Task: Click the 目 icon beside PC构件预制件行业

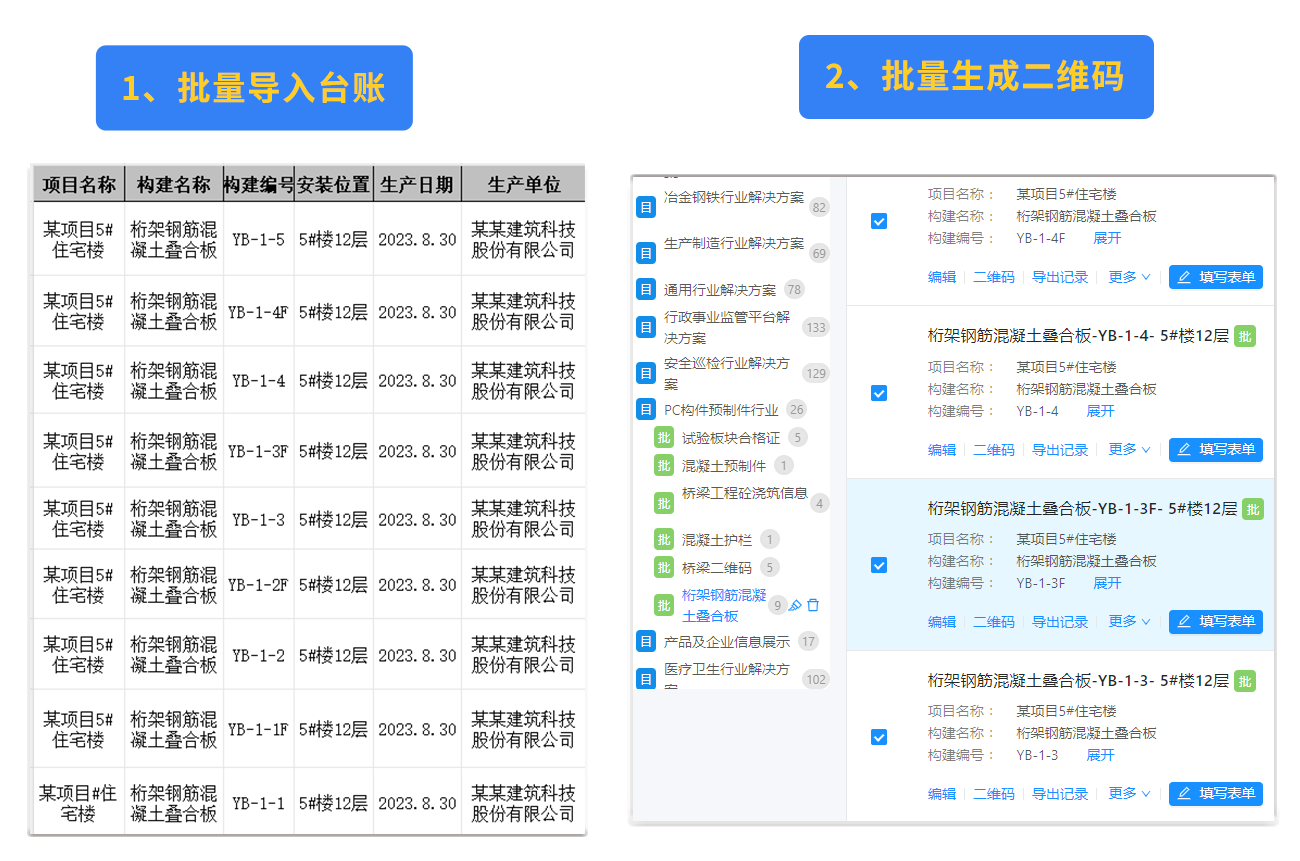Action: [x=645, y=409]
